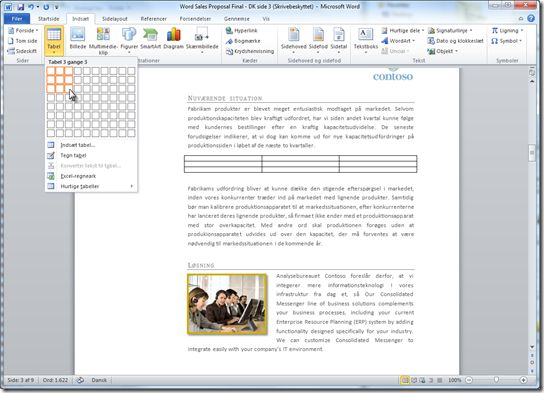Click the Billede picture icon
This screenshot has height=393, width=544.
click(x=78, y=39)
